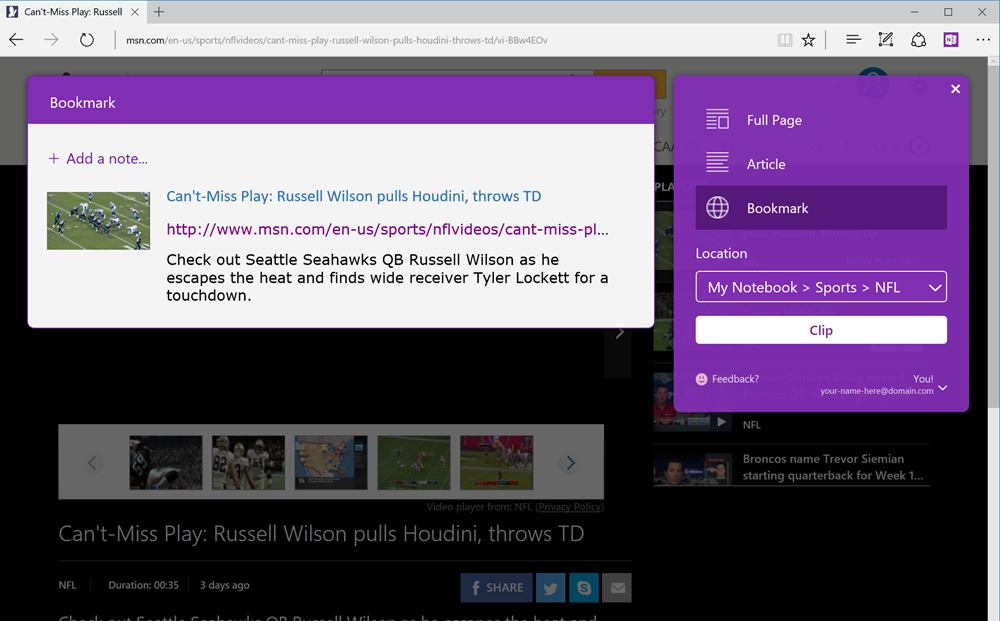Click the msn.com bookmark URL link

(387, 229)
